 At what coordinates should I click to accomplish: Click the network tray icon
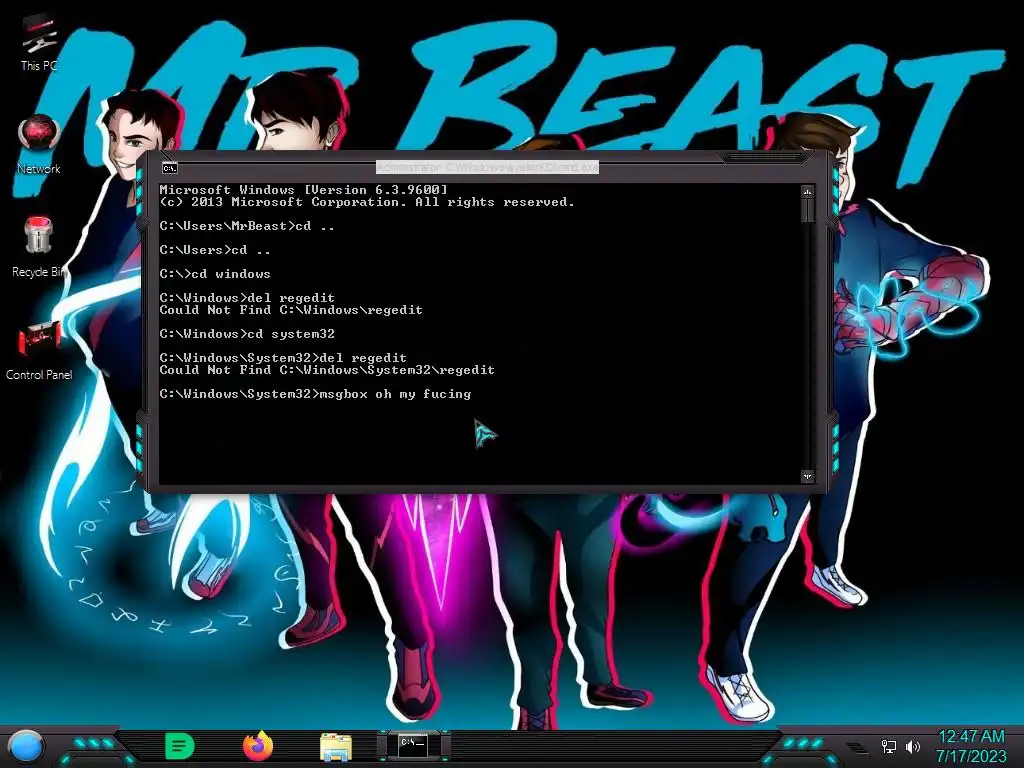888,746
